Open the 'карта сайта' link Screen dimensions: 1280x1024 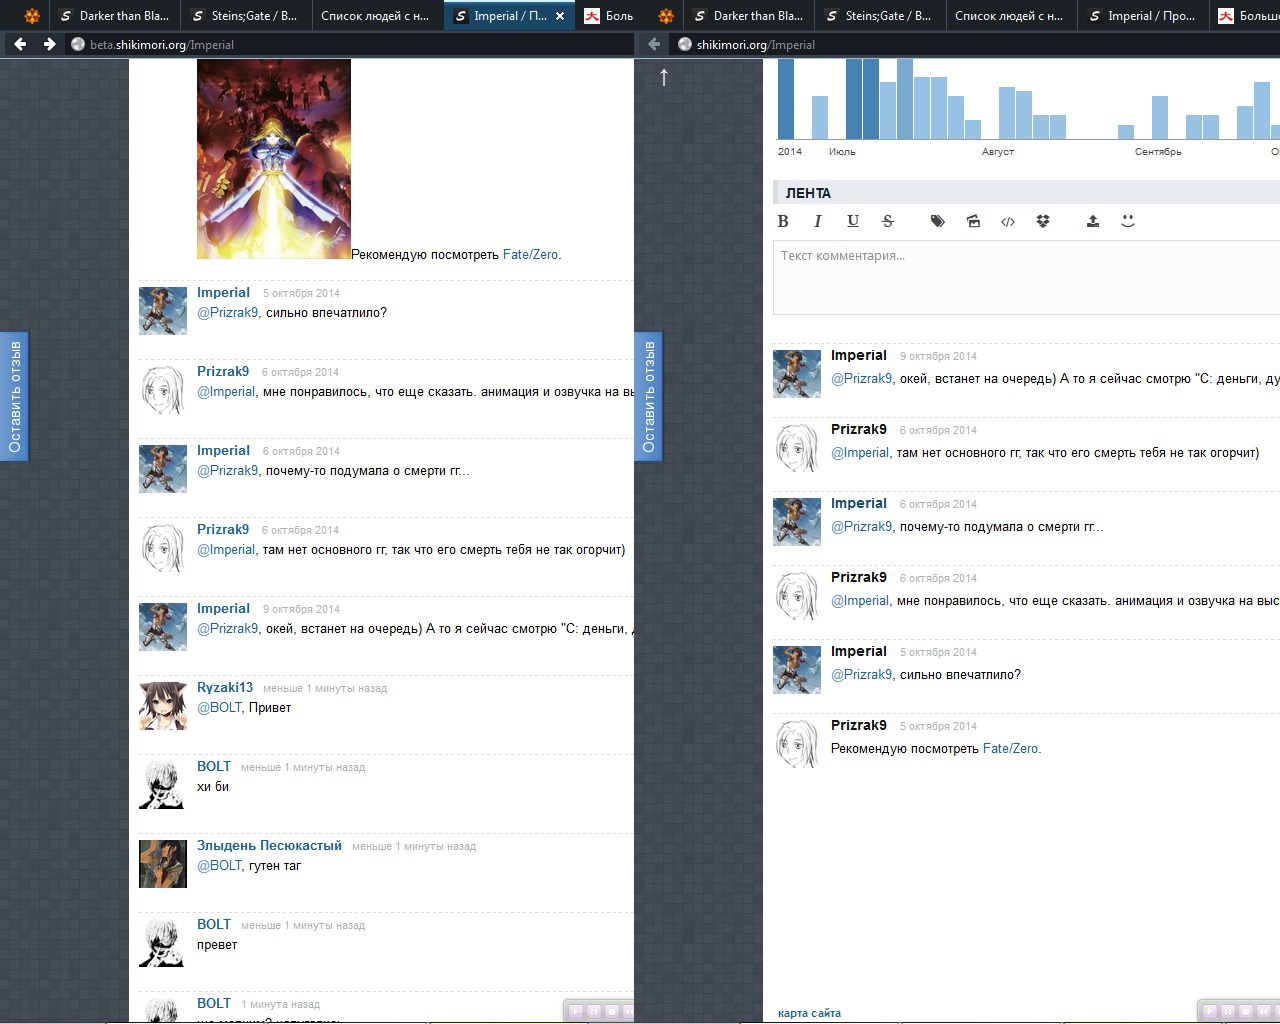[809, 1013]
